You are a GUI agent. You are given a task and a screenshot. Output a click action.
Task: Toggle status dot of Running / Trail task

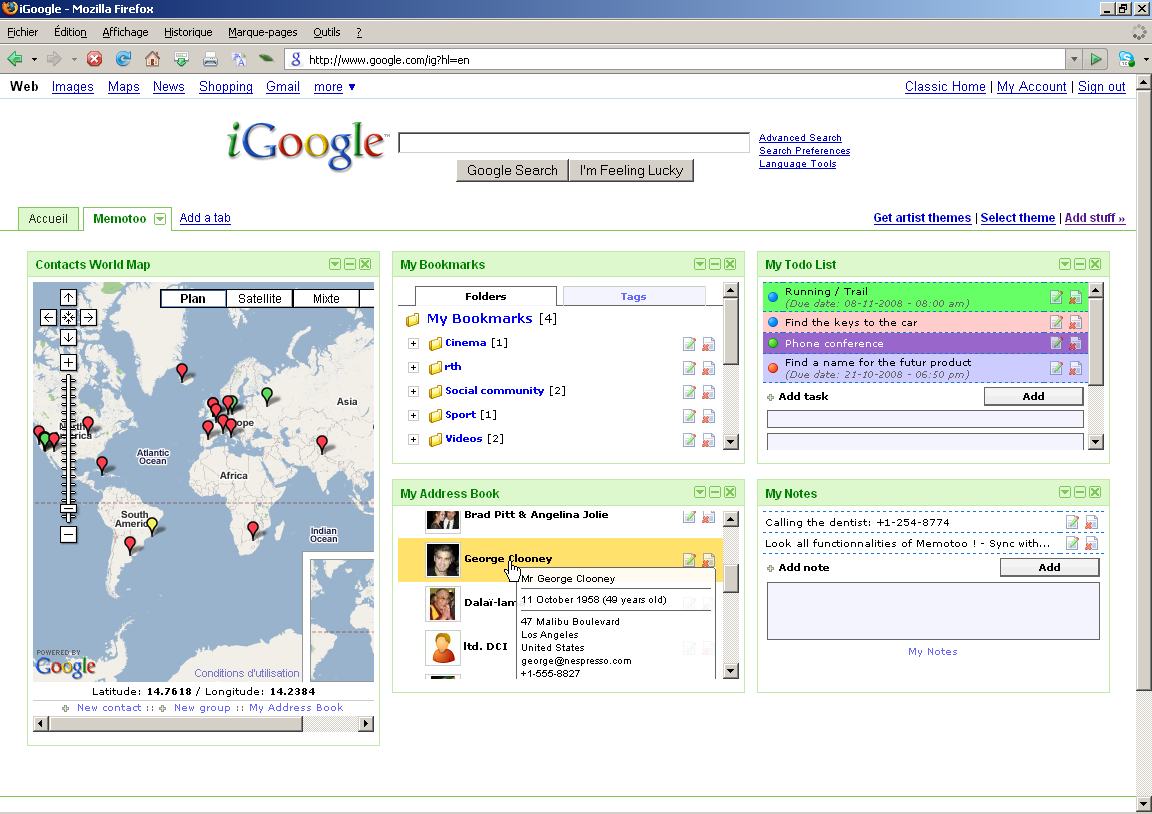[x=773, y=297]
